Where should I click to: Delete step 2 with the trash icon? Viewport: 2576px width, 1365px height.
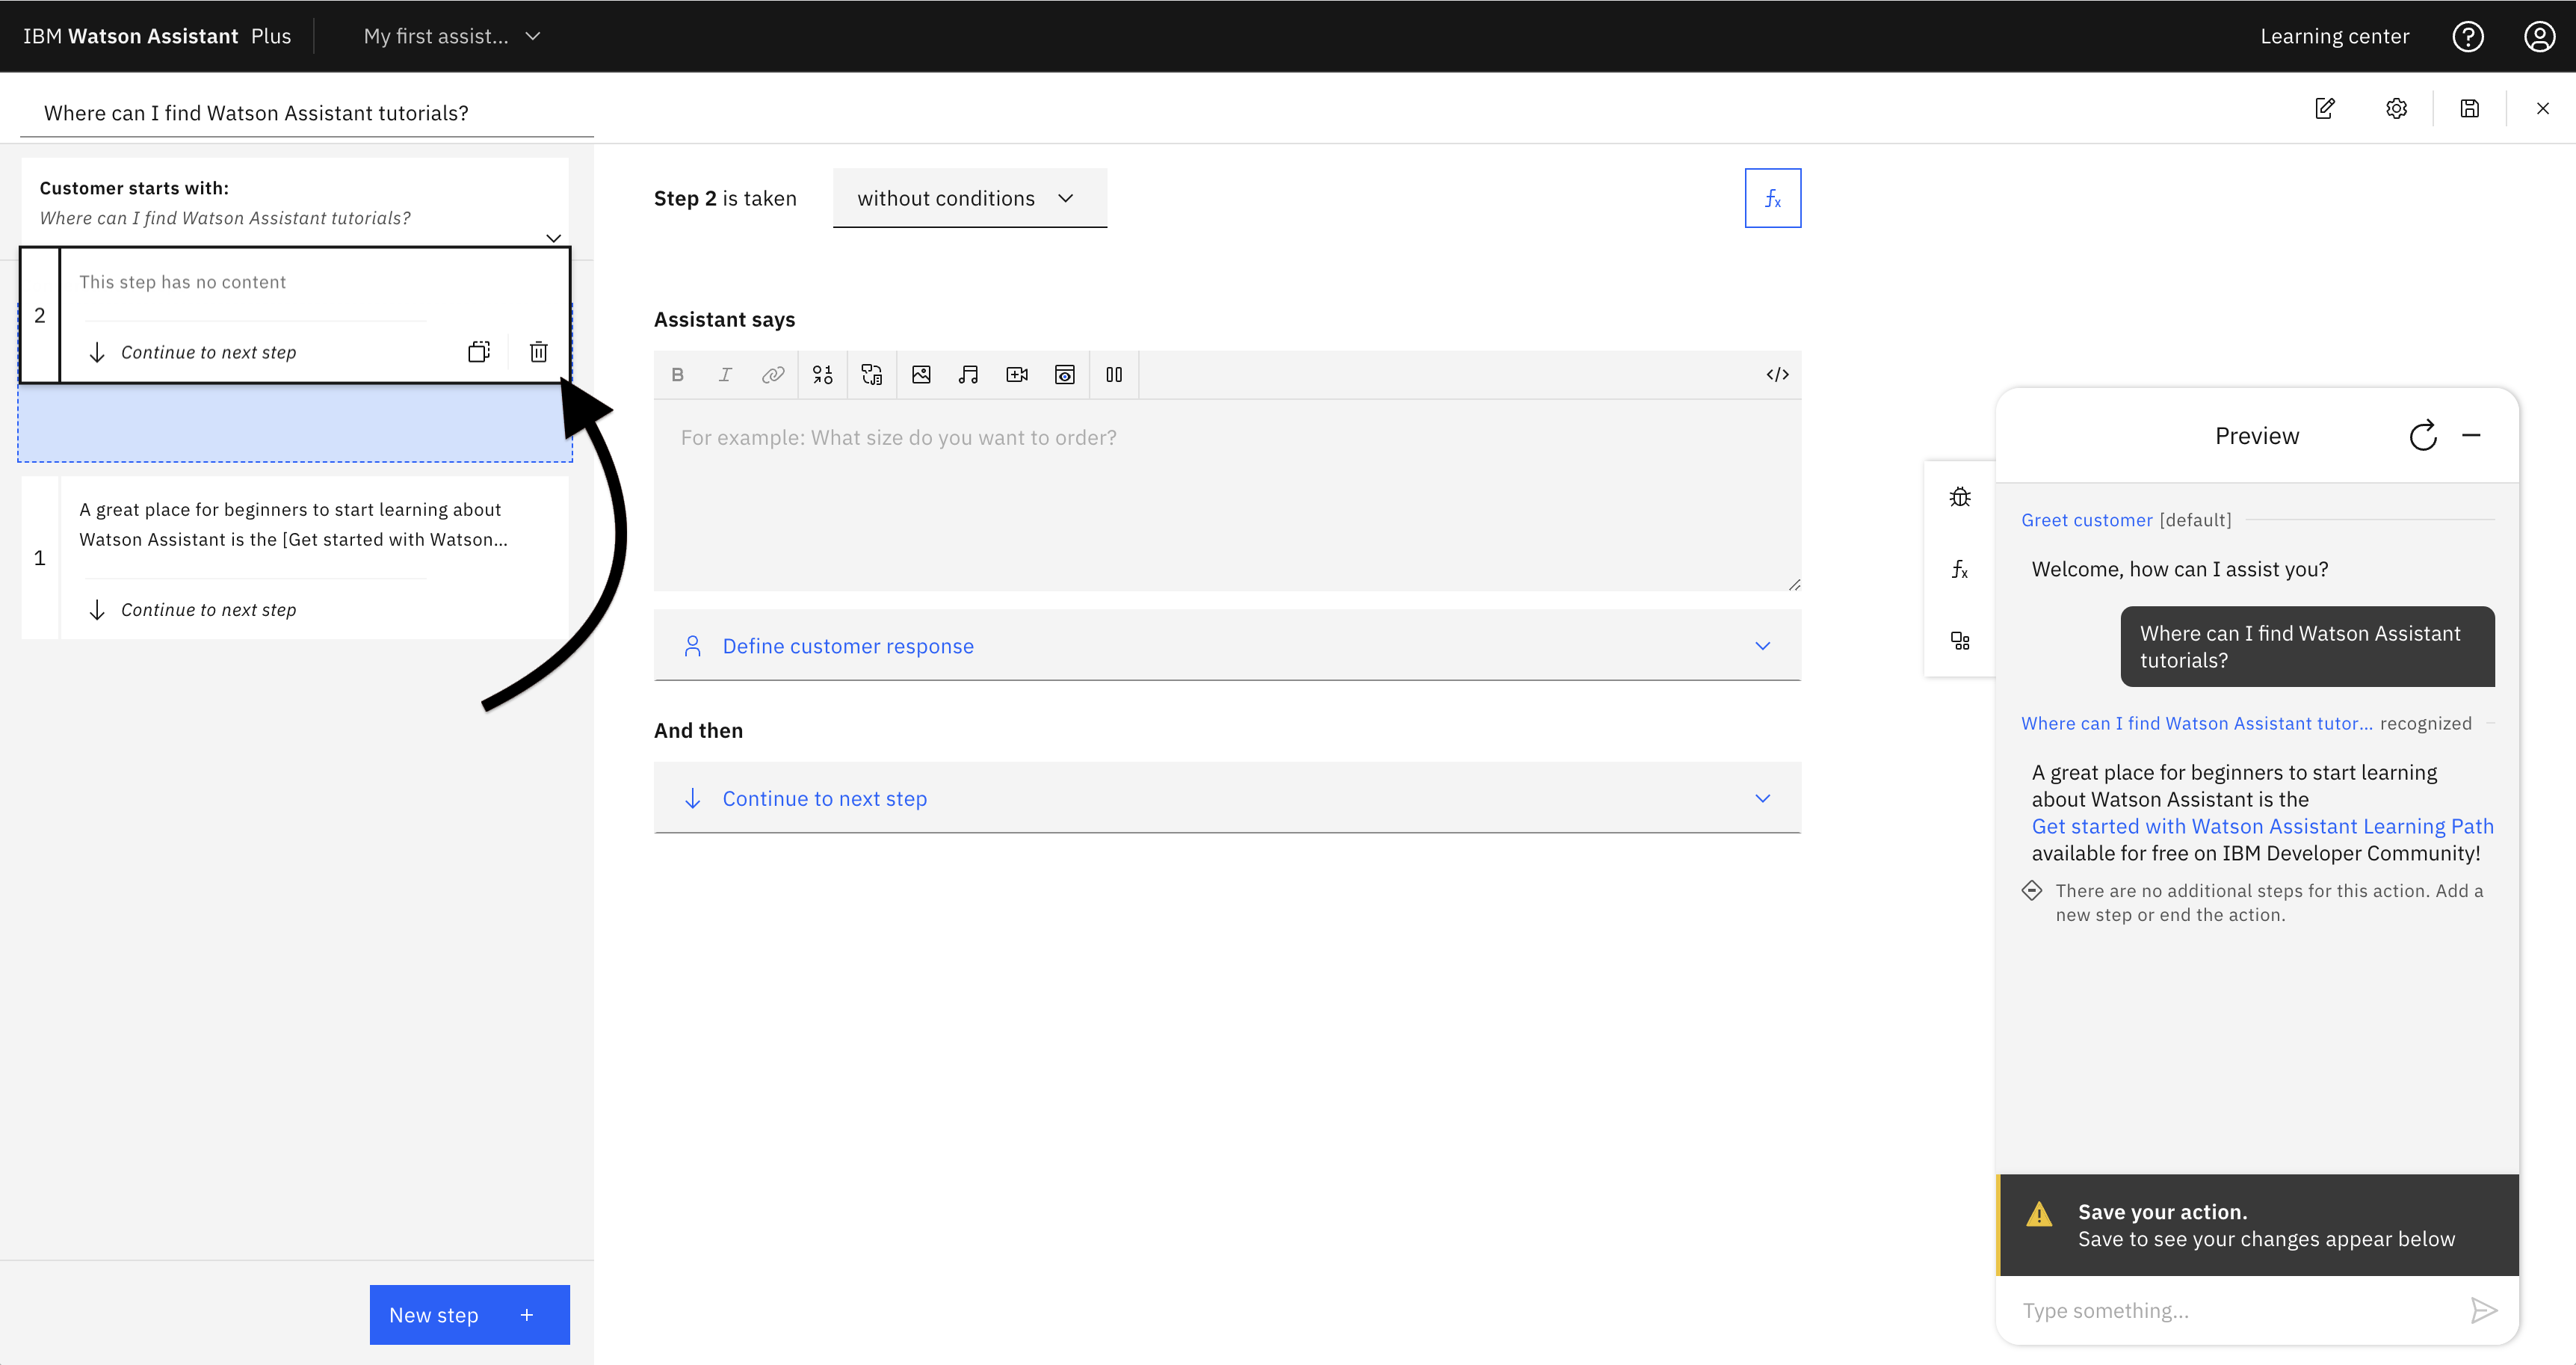538,352
